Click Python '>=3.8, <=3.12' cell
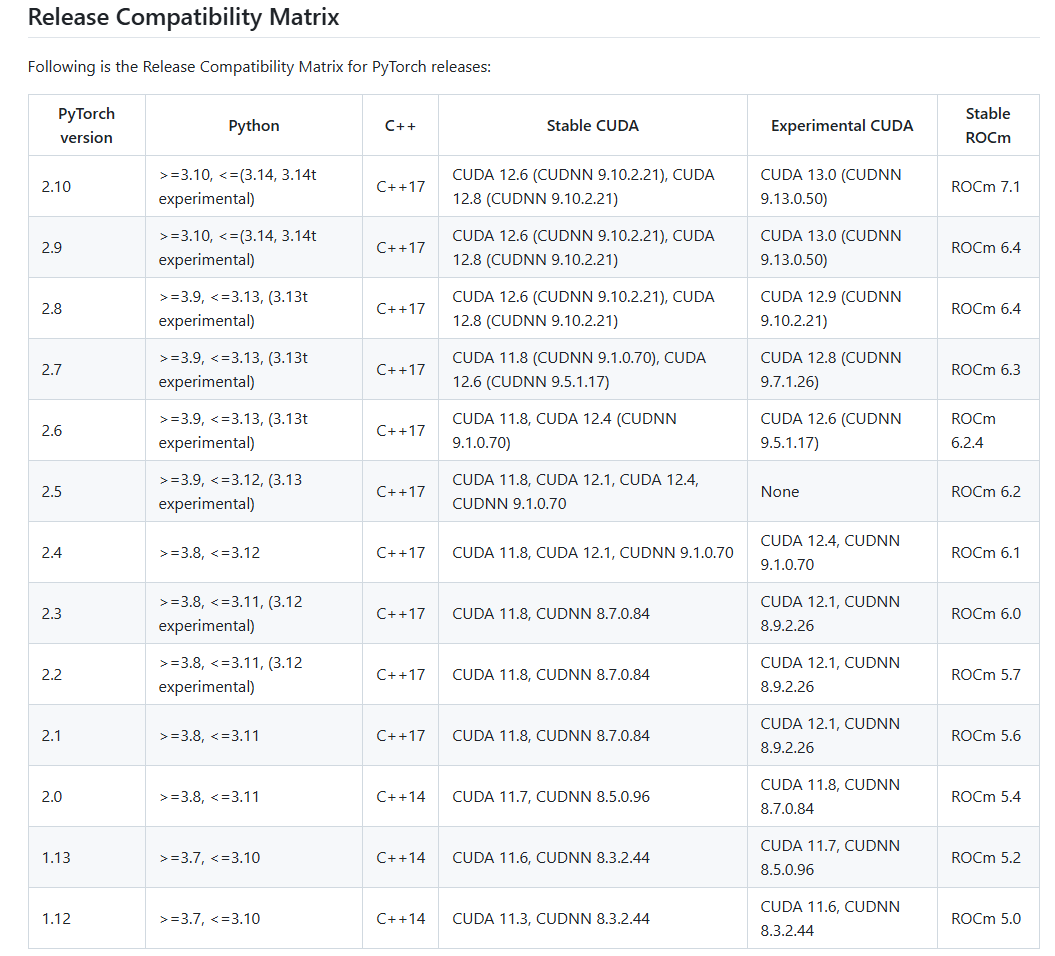This screenshot has height=956, width=1055. pyautogui.click(x=254, y=552)
